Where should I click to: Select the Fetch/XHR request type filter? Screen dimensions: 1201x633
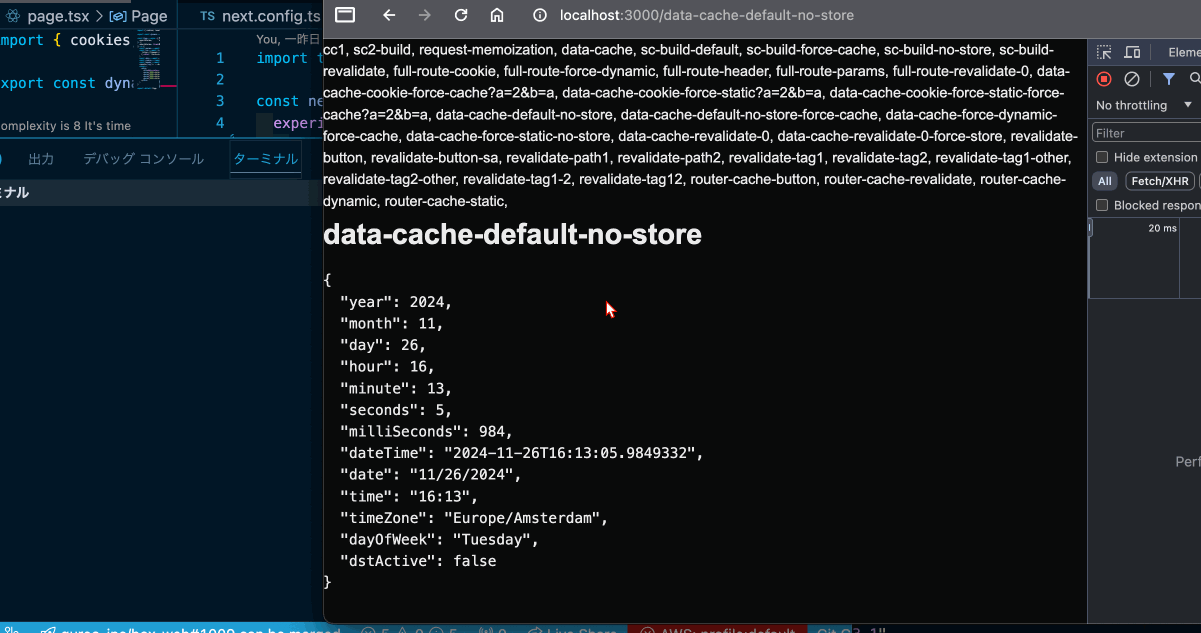(x=1159, y=181)
